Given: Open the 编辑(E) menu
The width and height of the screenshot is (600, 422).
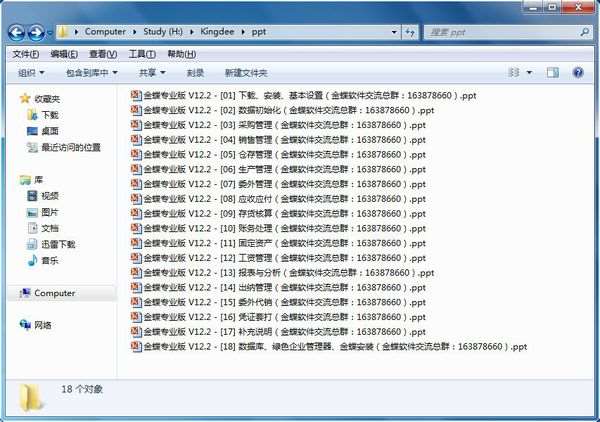Looking at the screenshot, I should click(64, 54).
